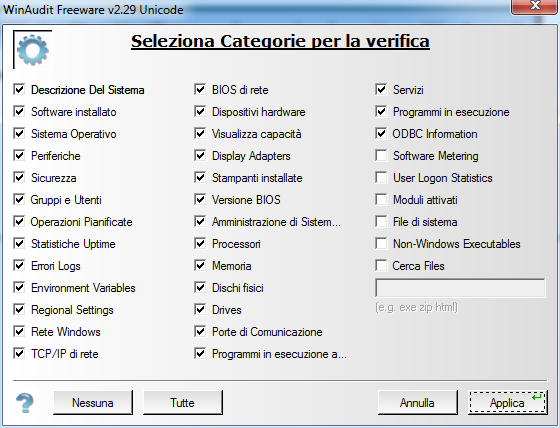Uncheck the Display Adapters checkbox
The image size is (560, 428).
click(x=200, y=155)
